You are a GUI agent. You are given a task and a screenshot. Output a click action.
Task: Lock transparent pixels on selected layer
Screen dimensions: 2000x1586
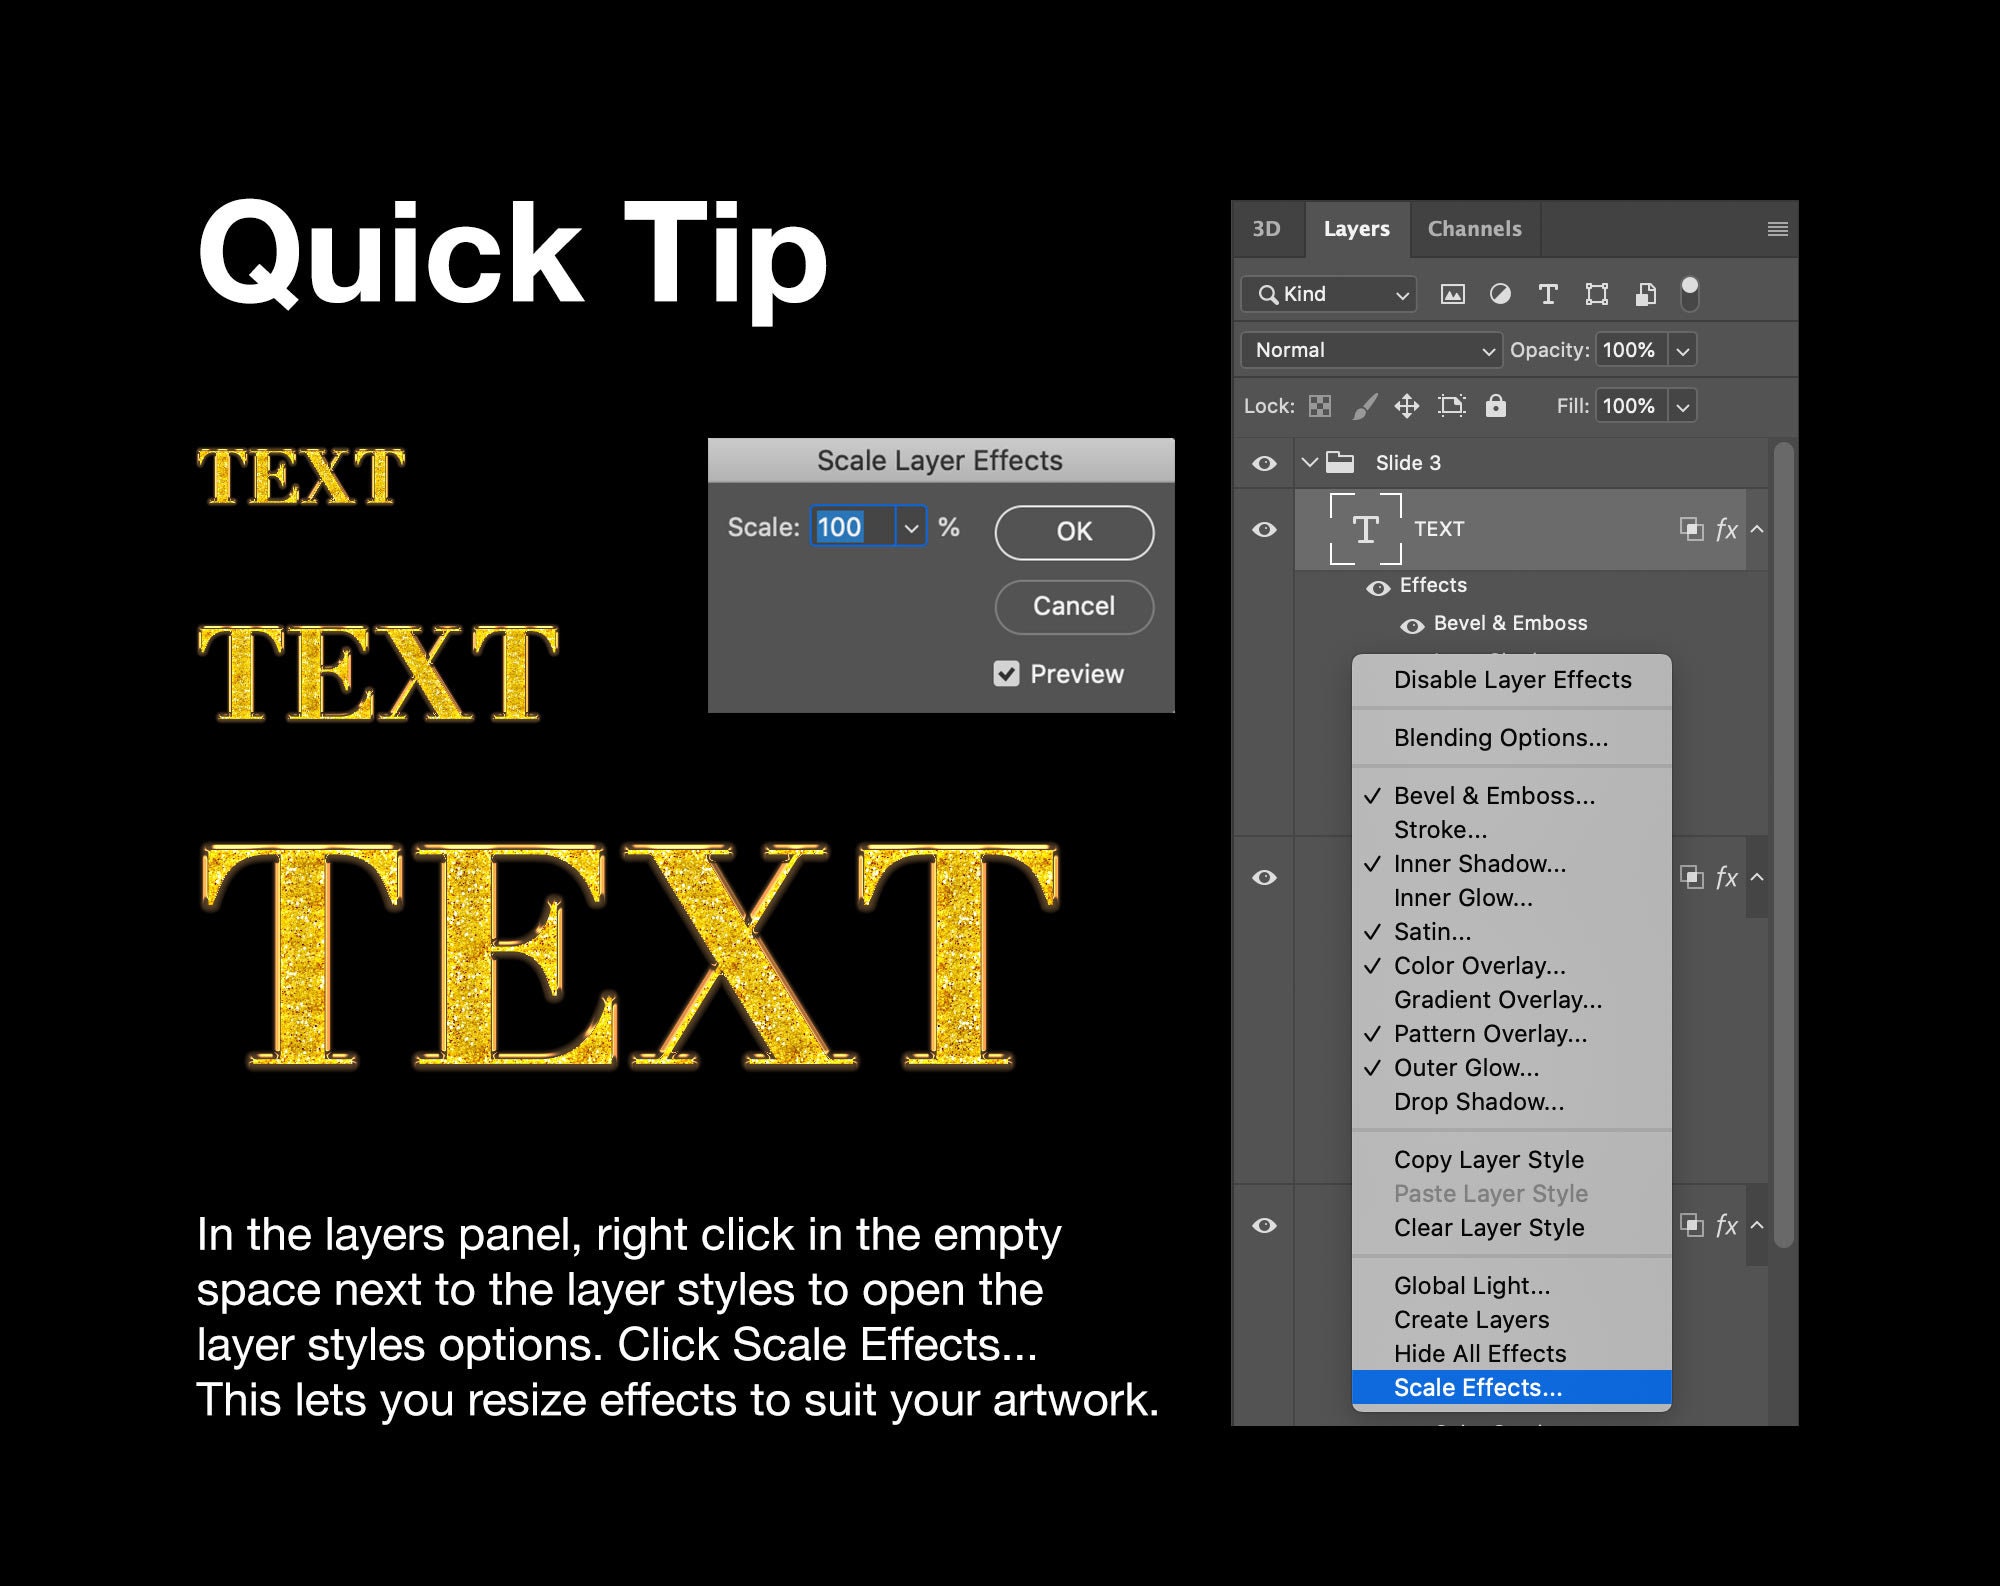coord(1320,406)
